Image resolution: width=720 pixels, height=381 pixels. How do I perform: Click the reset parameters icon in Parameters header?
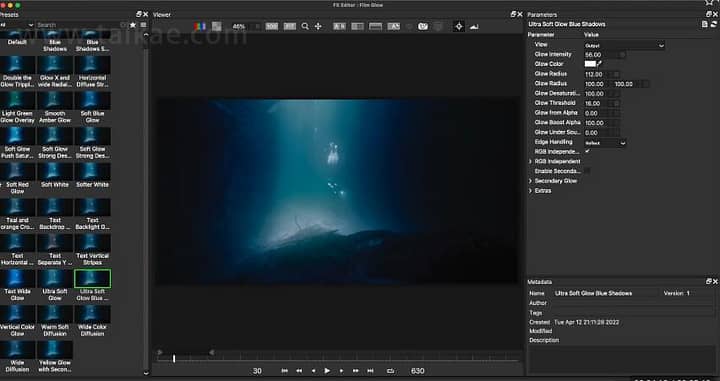pyautogui.click(x=714, y=24)
